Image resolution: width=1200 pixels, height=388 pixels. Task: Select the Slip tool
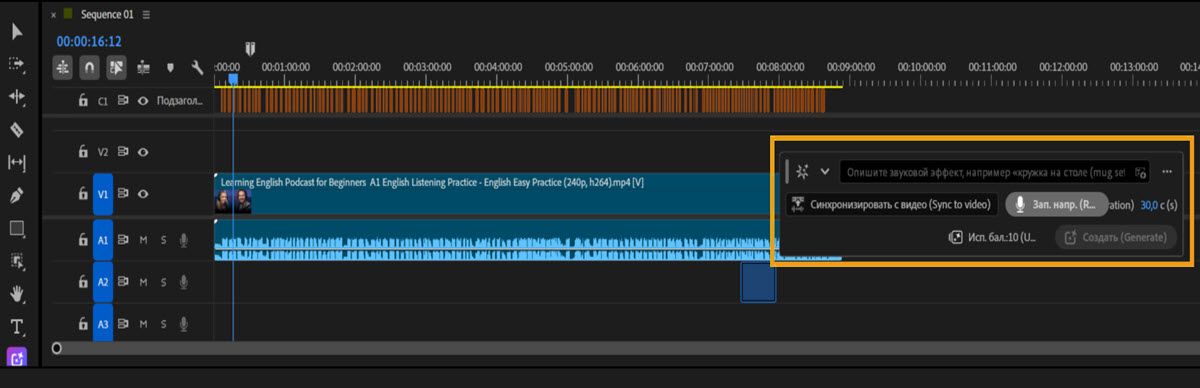[17, 162]
